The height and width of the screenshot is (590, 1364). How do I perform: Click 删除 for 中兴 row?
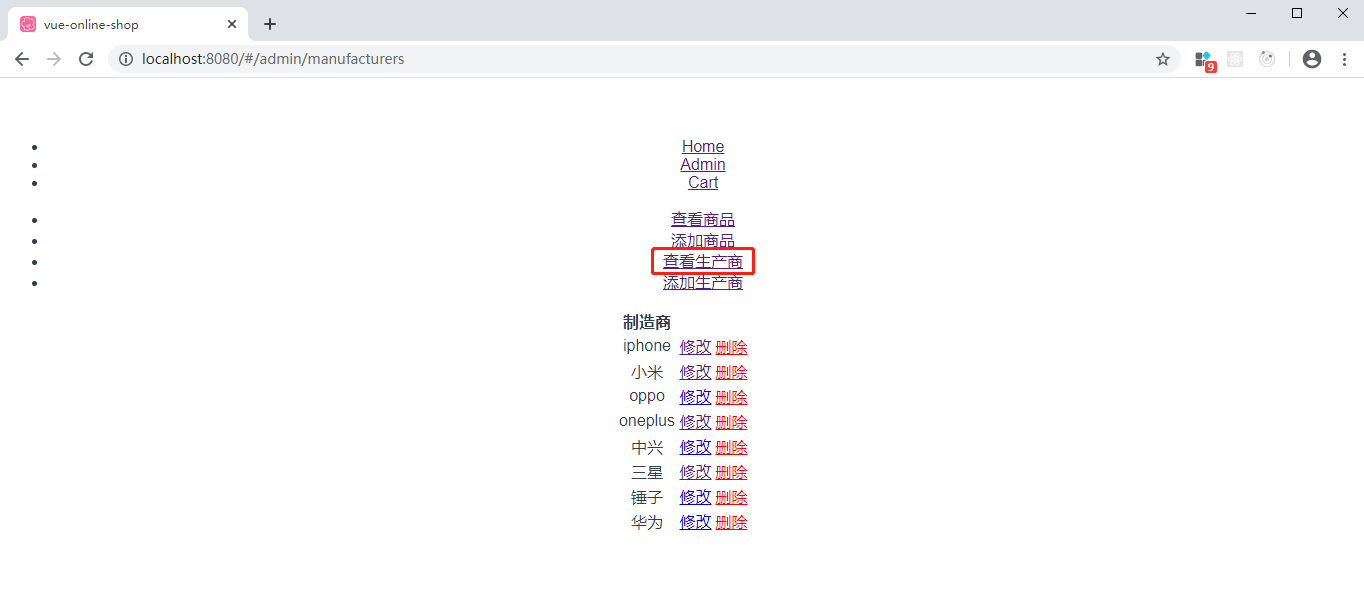click(x=732, y=447)
